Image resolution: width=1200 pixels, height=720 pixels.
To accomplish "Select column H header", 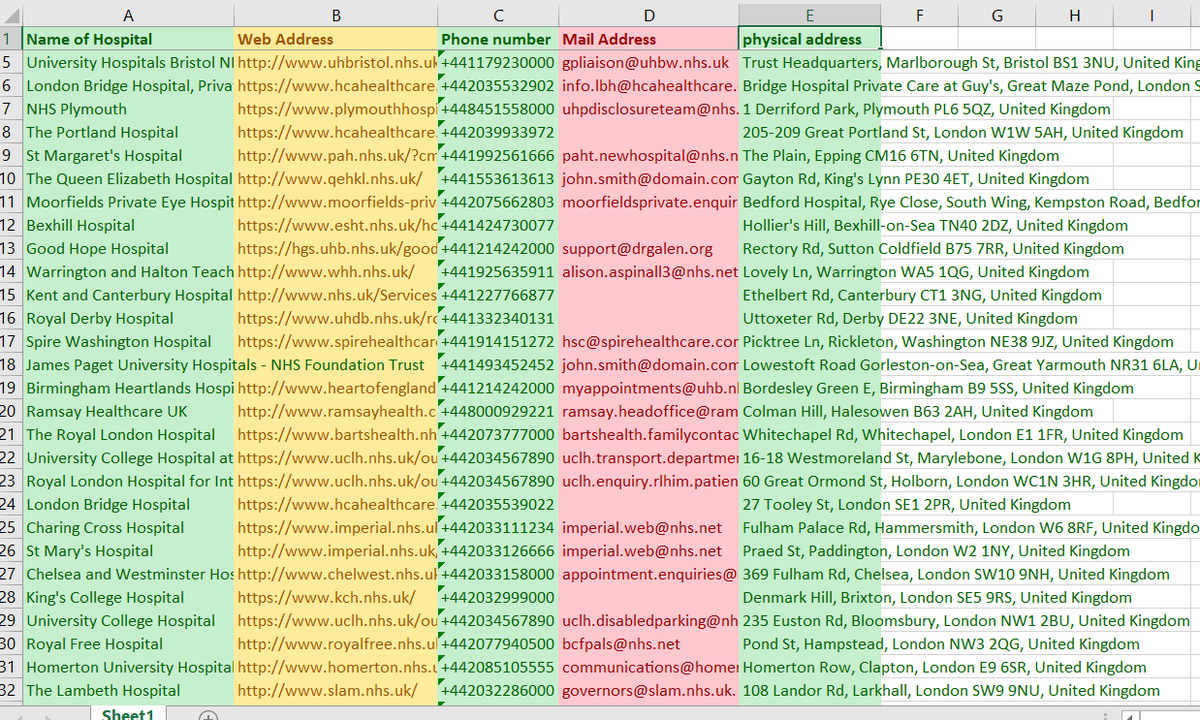I will pos(1074,15).
